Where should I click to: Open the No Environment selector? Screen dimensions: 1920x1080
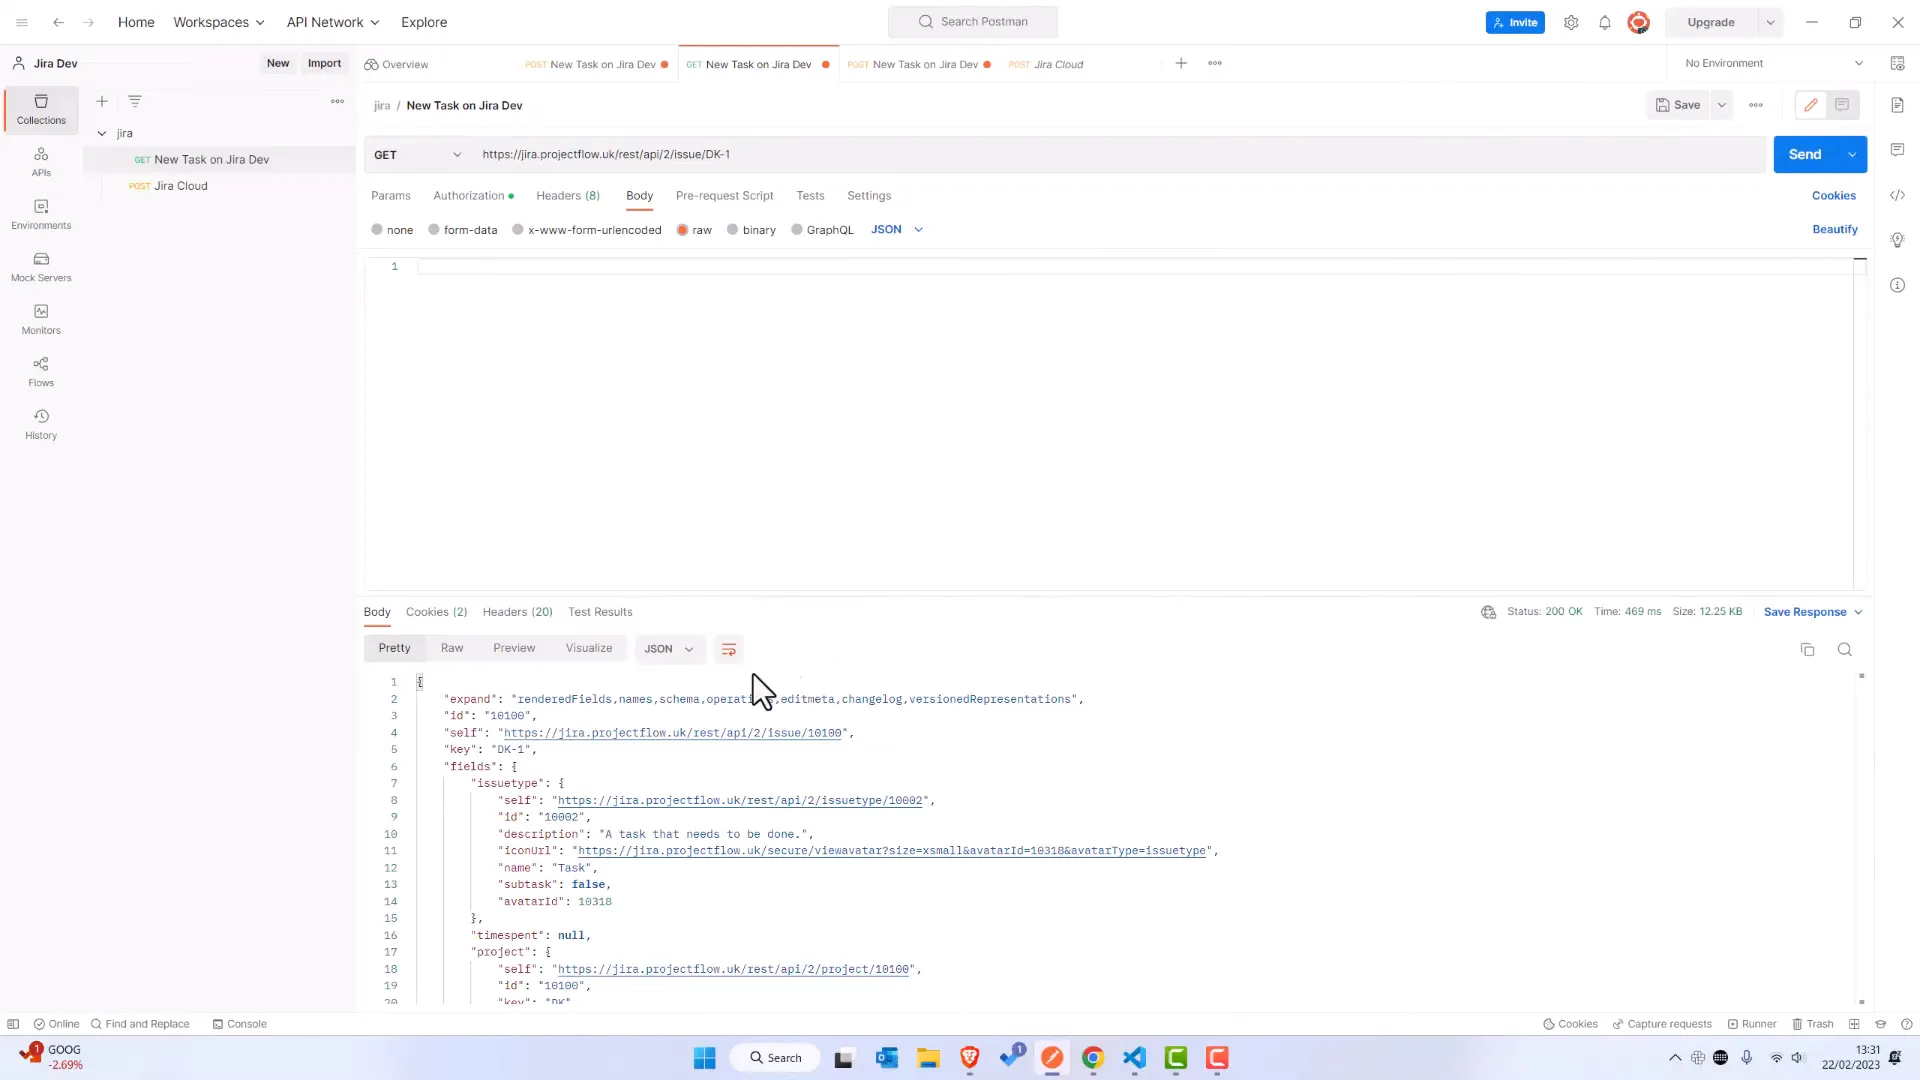point(1773,63)
